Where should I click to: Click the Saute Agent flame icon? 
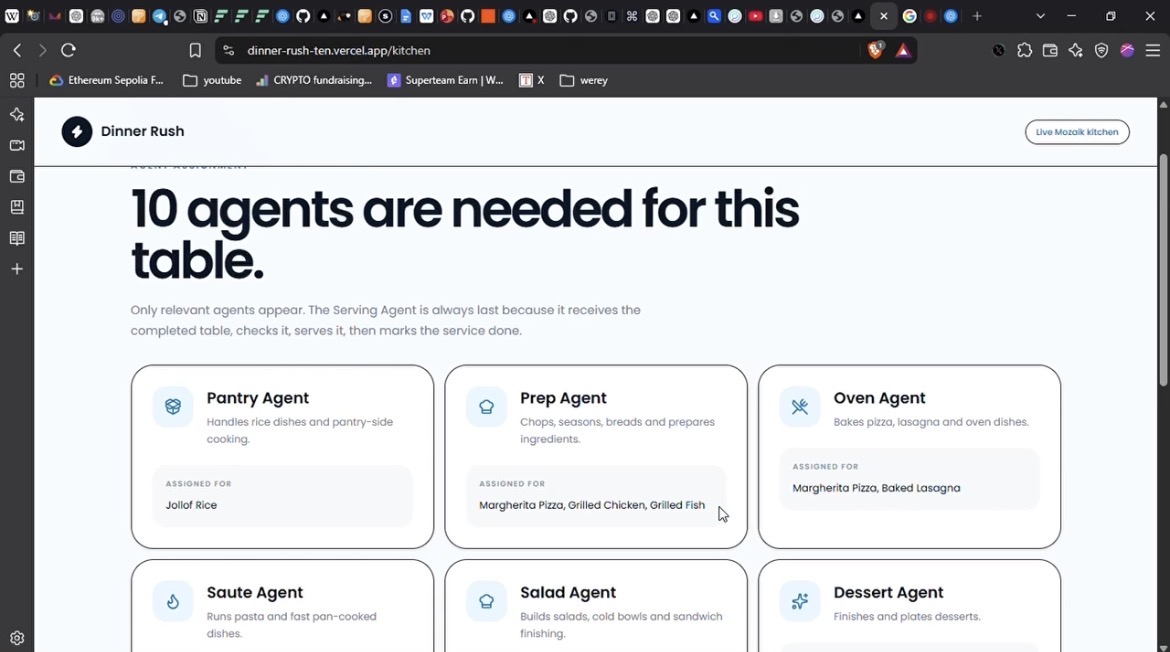pos(173,601)
